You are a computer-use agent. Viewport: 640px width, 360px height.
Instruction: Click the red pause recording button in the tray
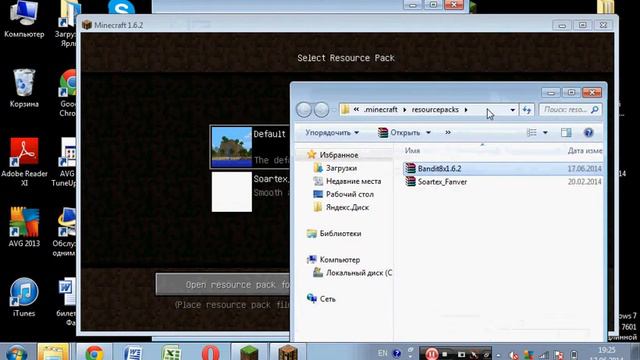point(431,354)
